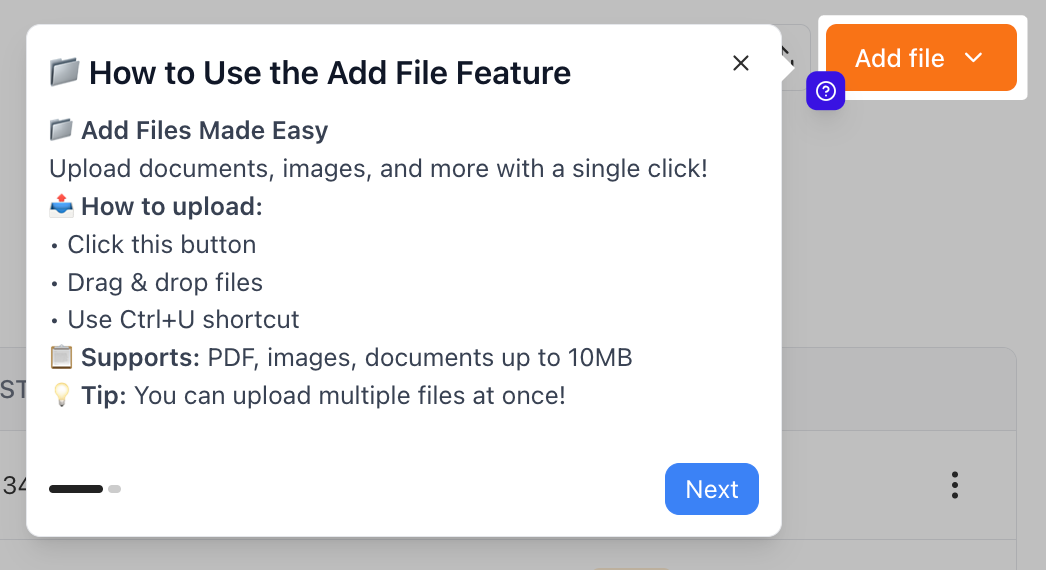The width and height of the screenshot is (1046, 570).
Task: Go to the Next tour step
Action: (x=711, y=489)
